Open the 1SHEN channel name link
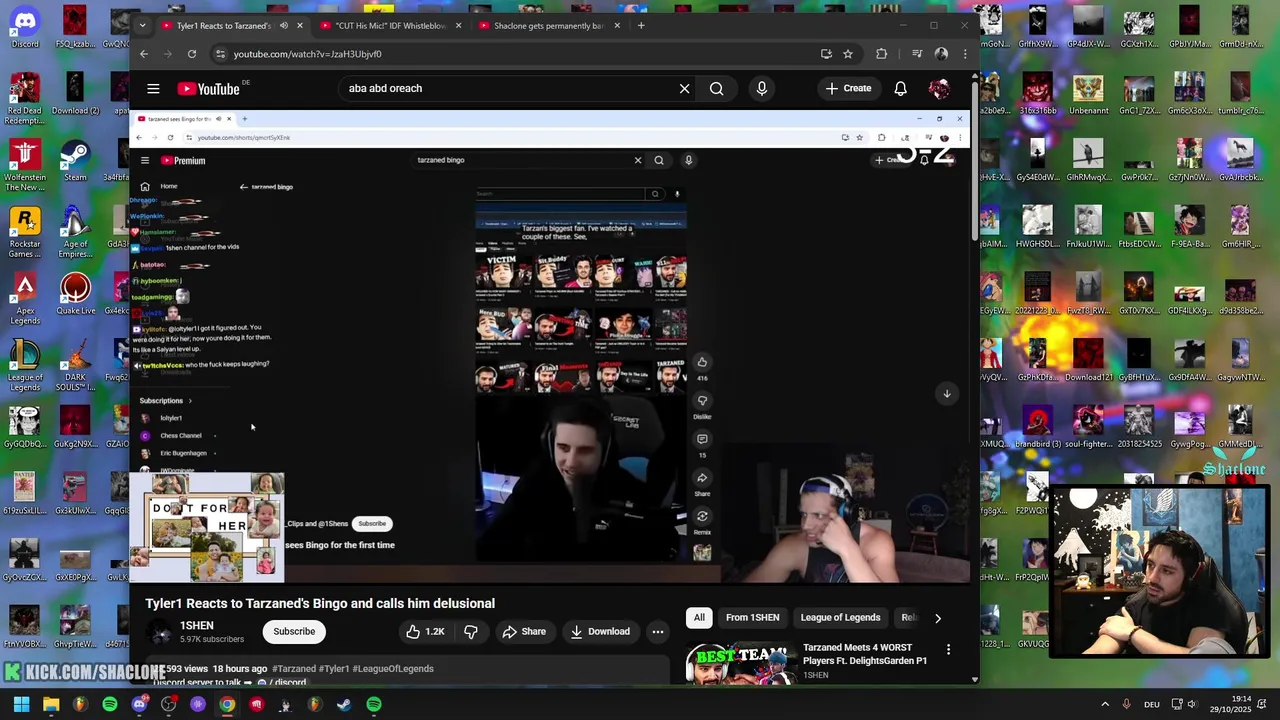This screenshot has height=720, width=1280. pyautogui.click(x=196, y=625)
